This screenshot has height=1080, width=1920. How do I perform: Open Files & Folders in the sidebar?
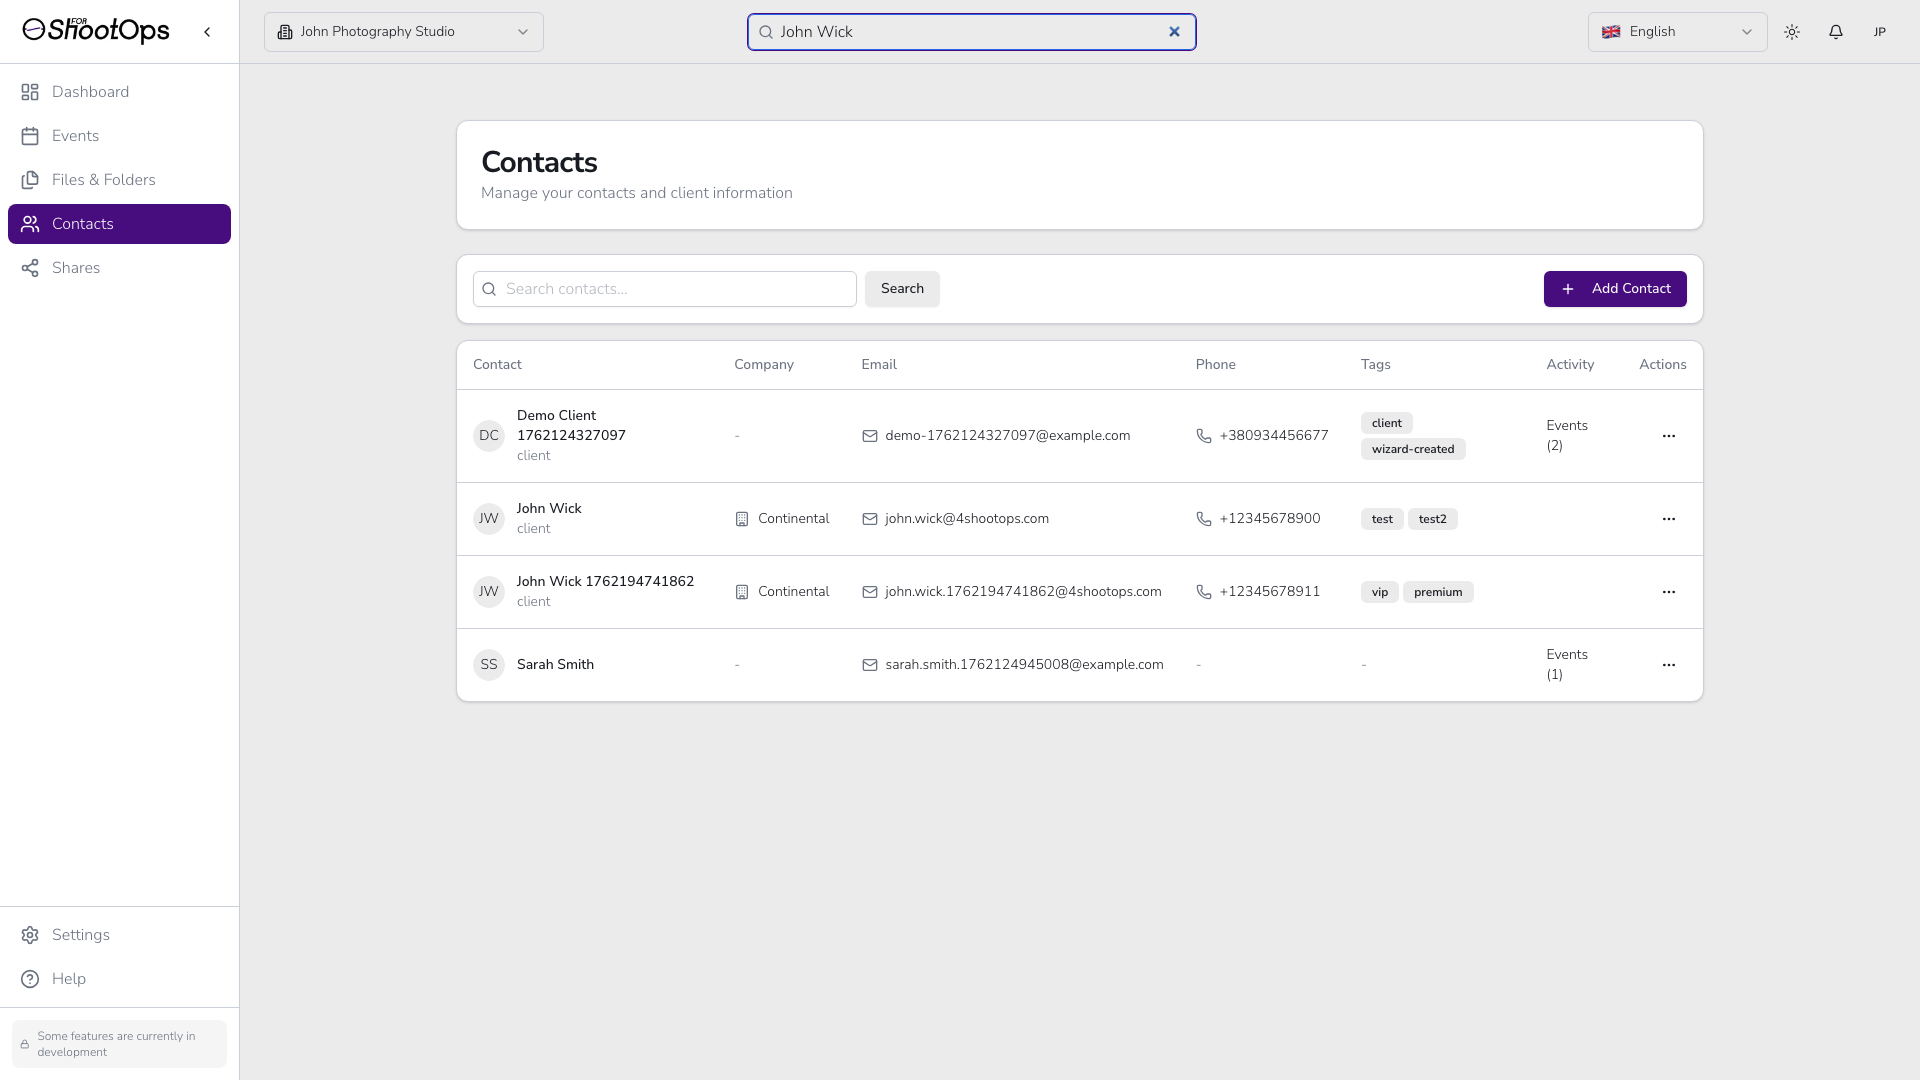click(x=103, y=180)
